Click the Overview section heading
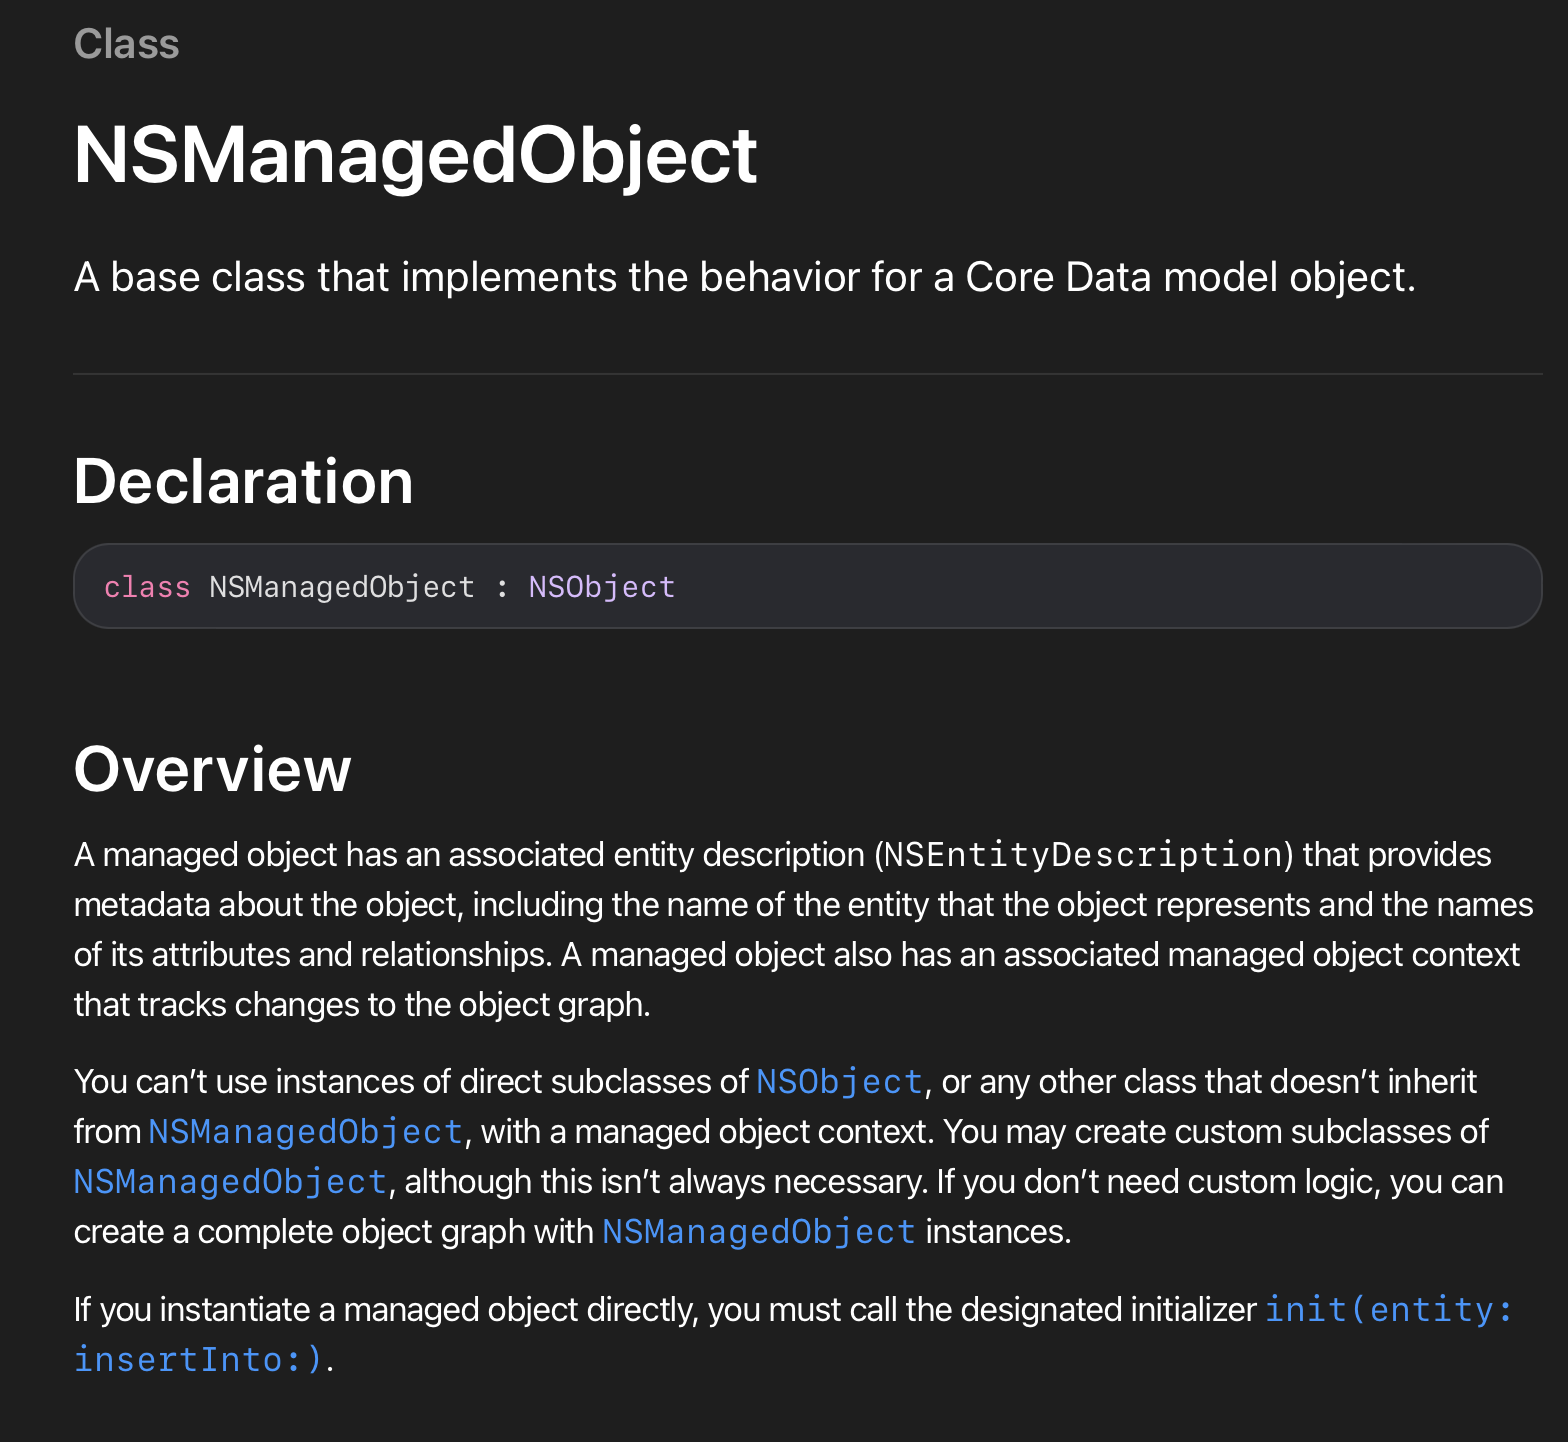Viewport: 1568px width, 1442px height. pyautogui.click(x=212, y=769)
